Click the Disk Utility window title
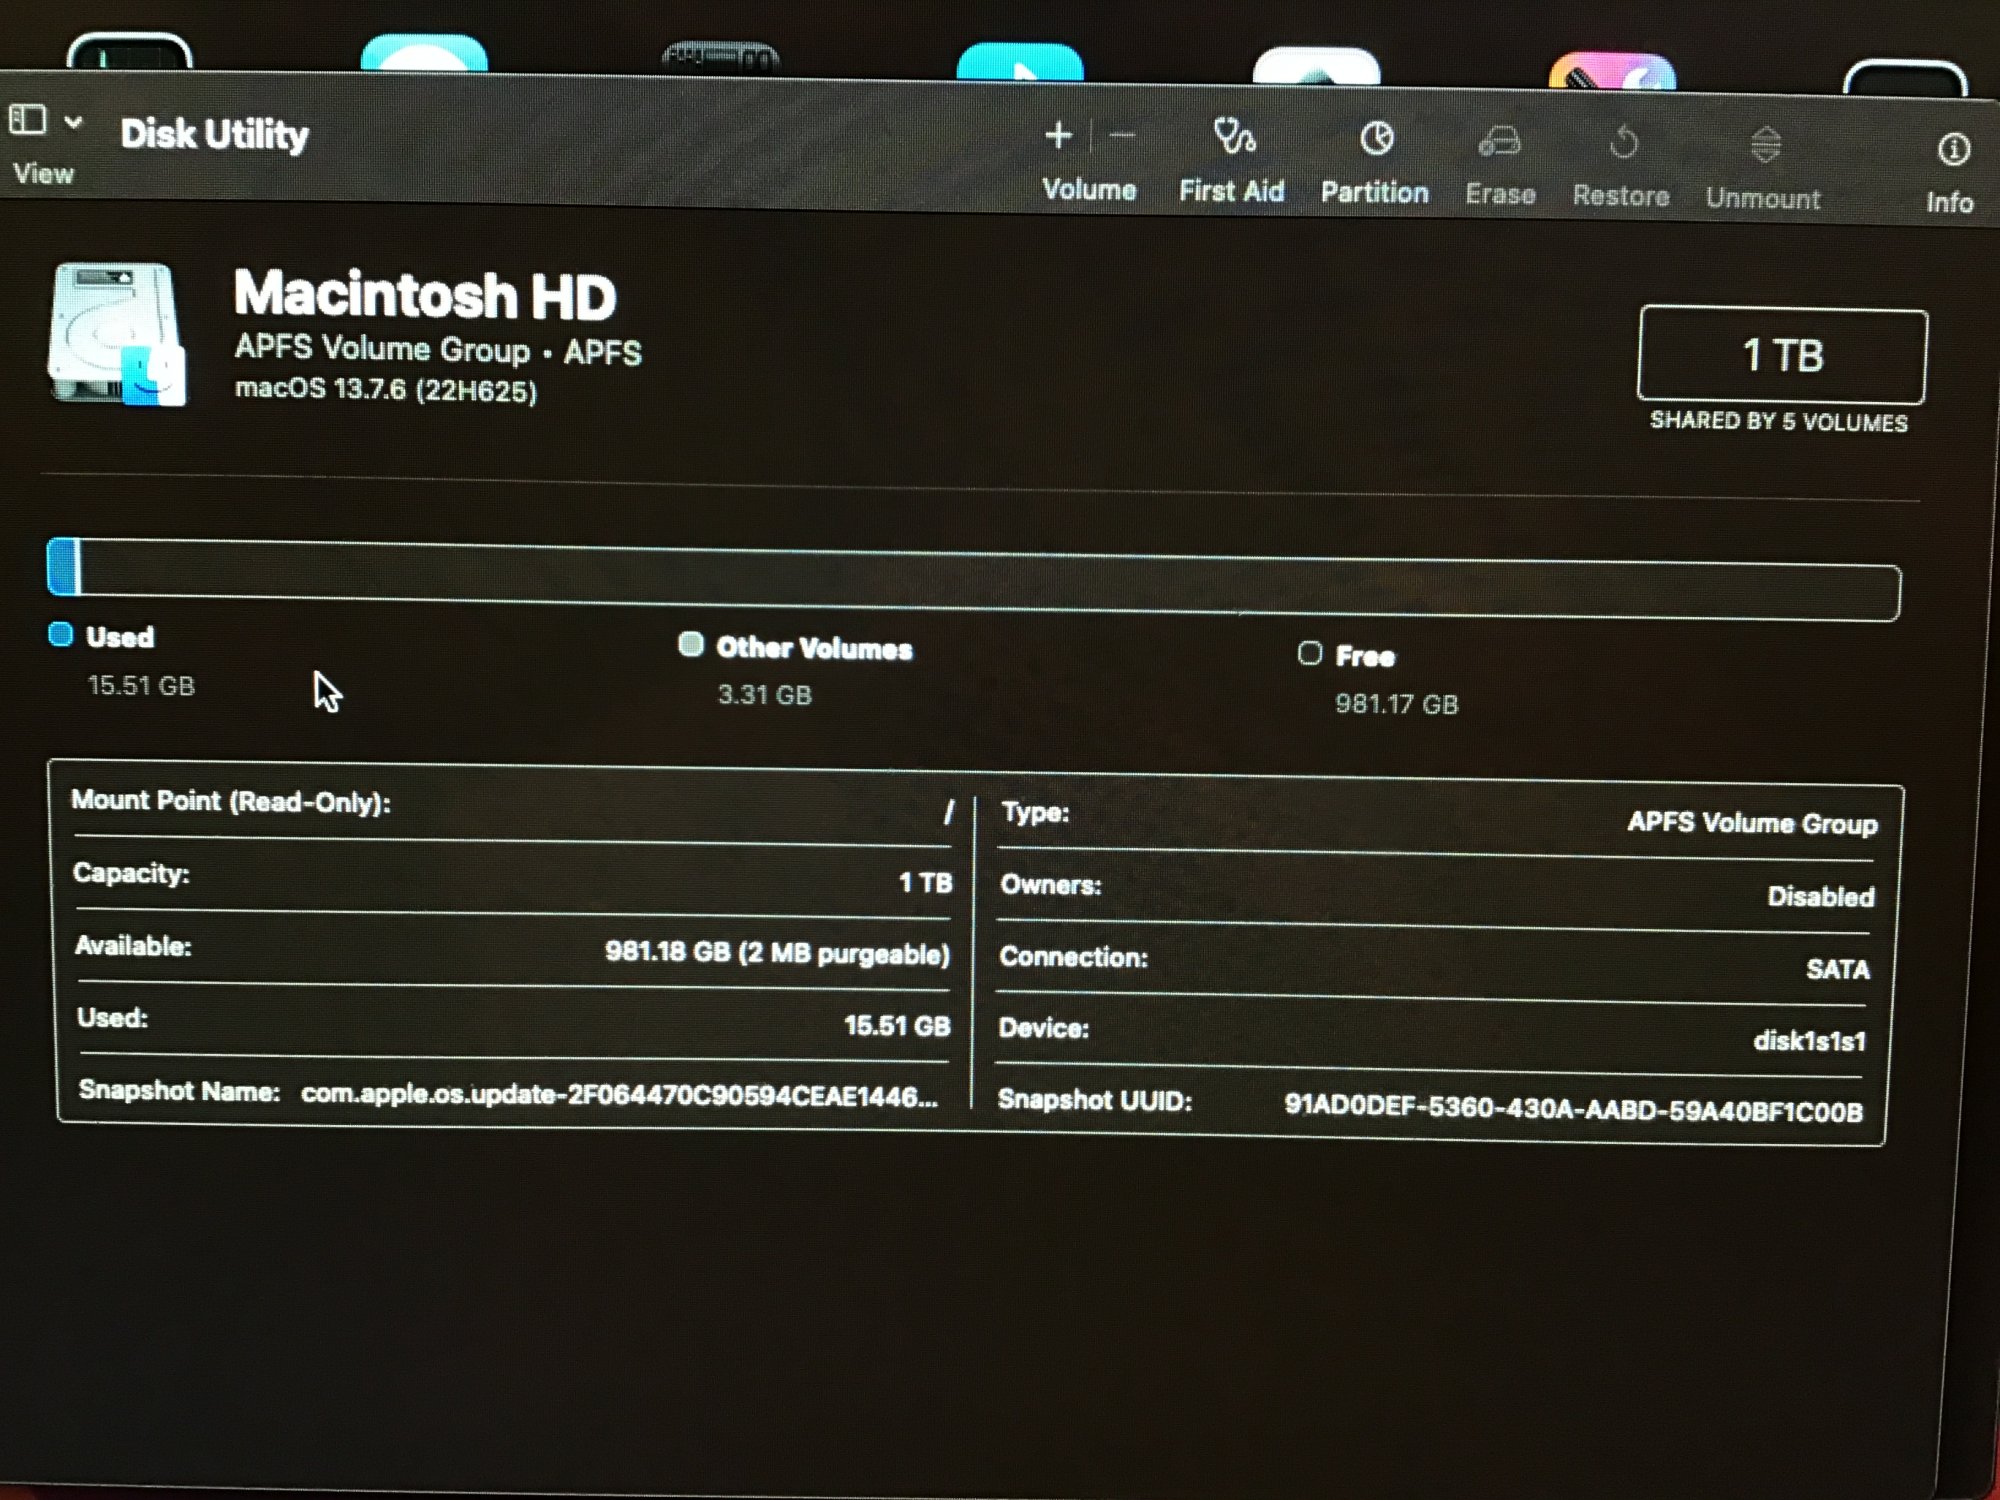 [214, 134]
